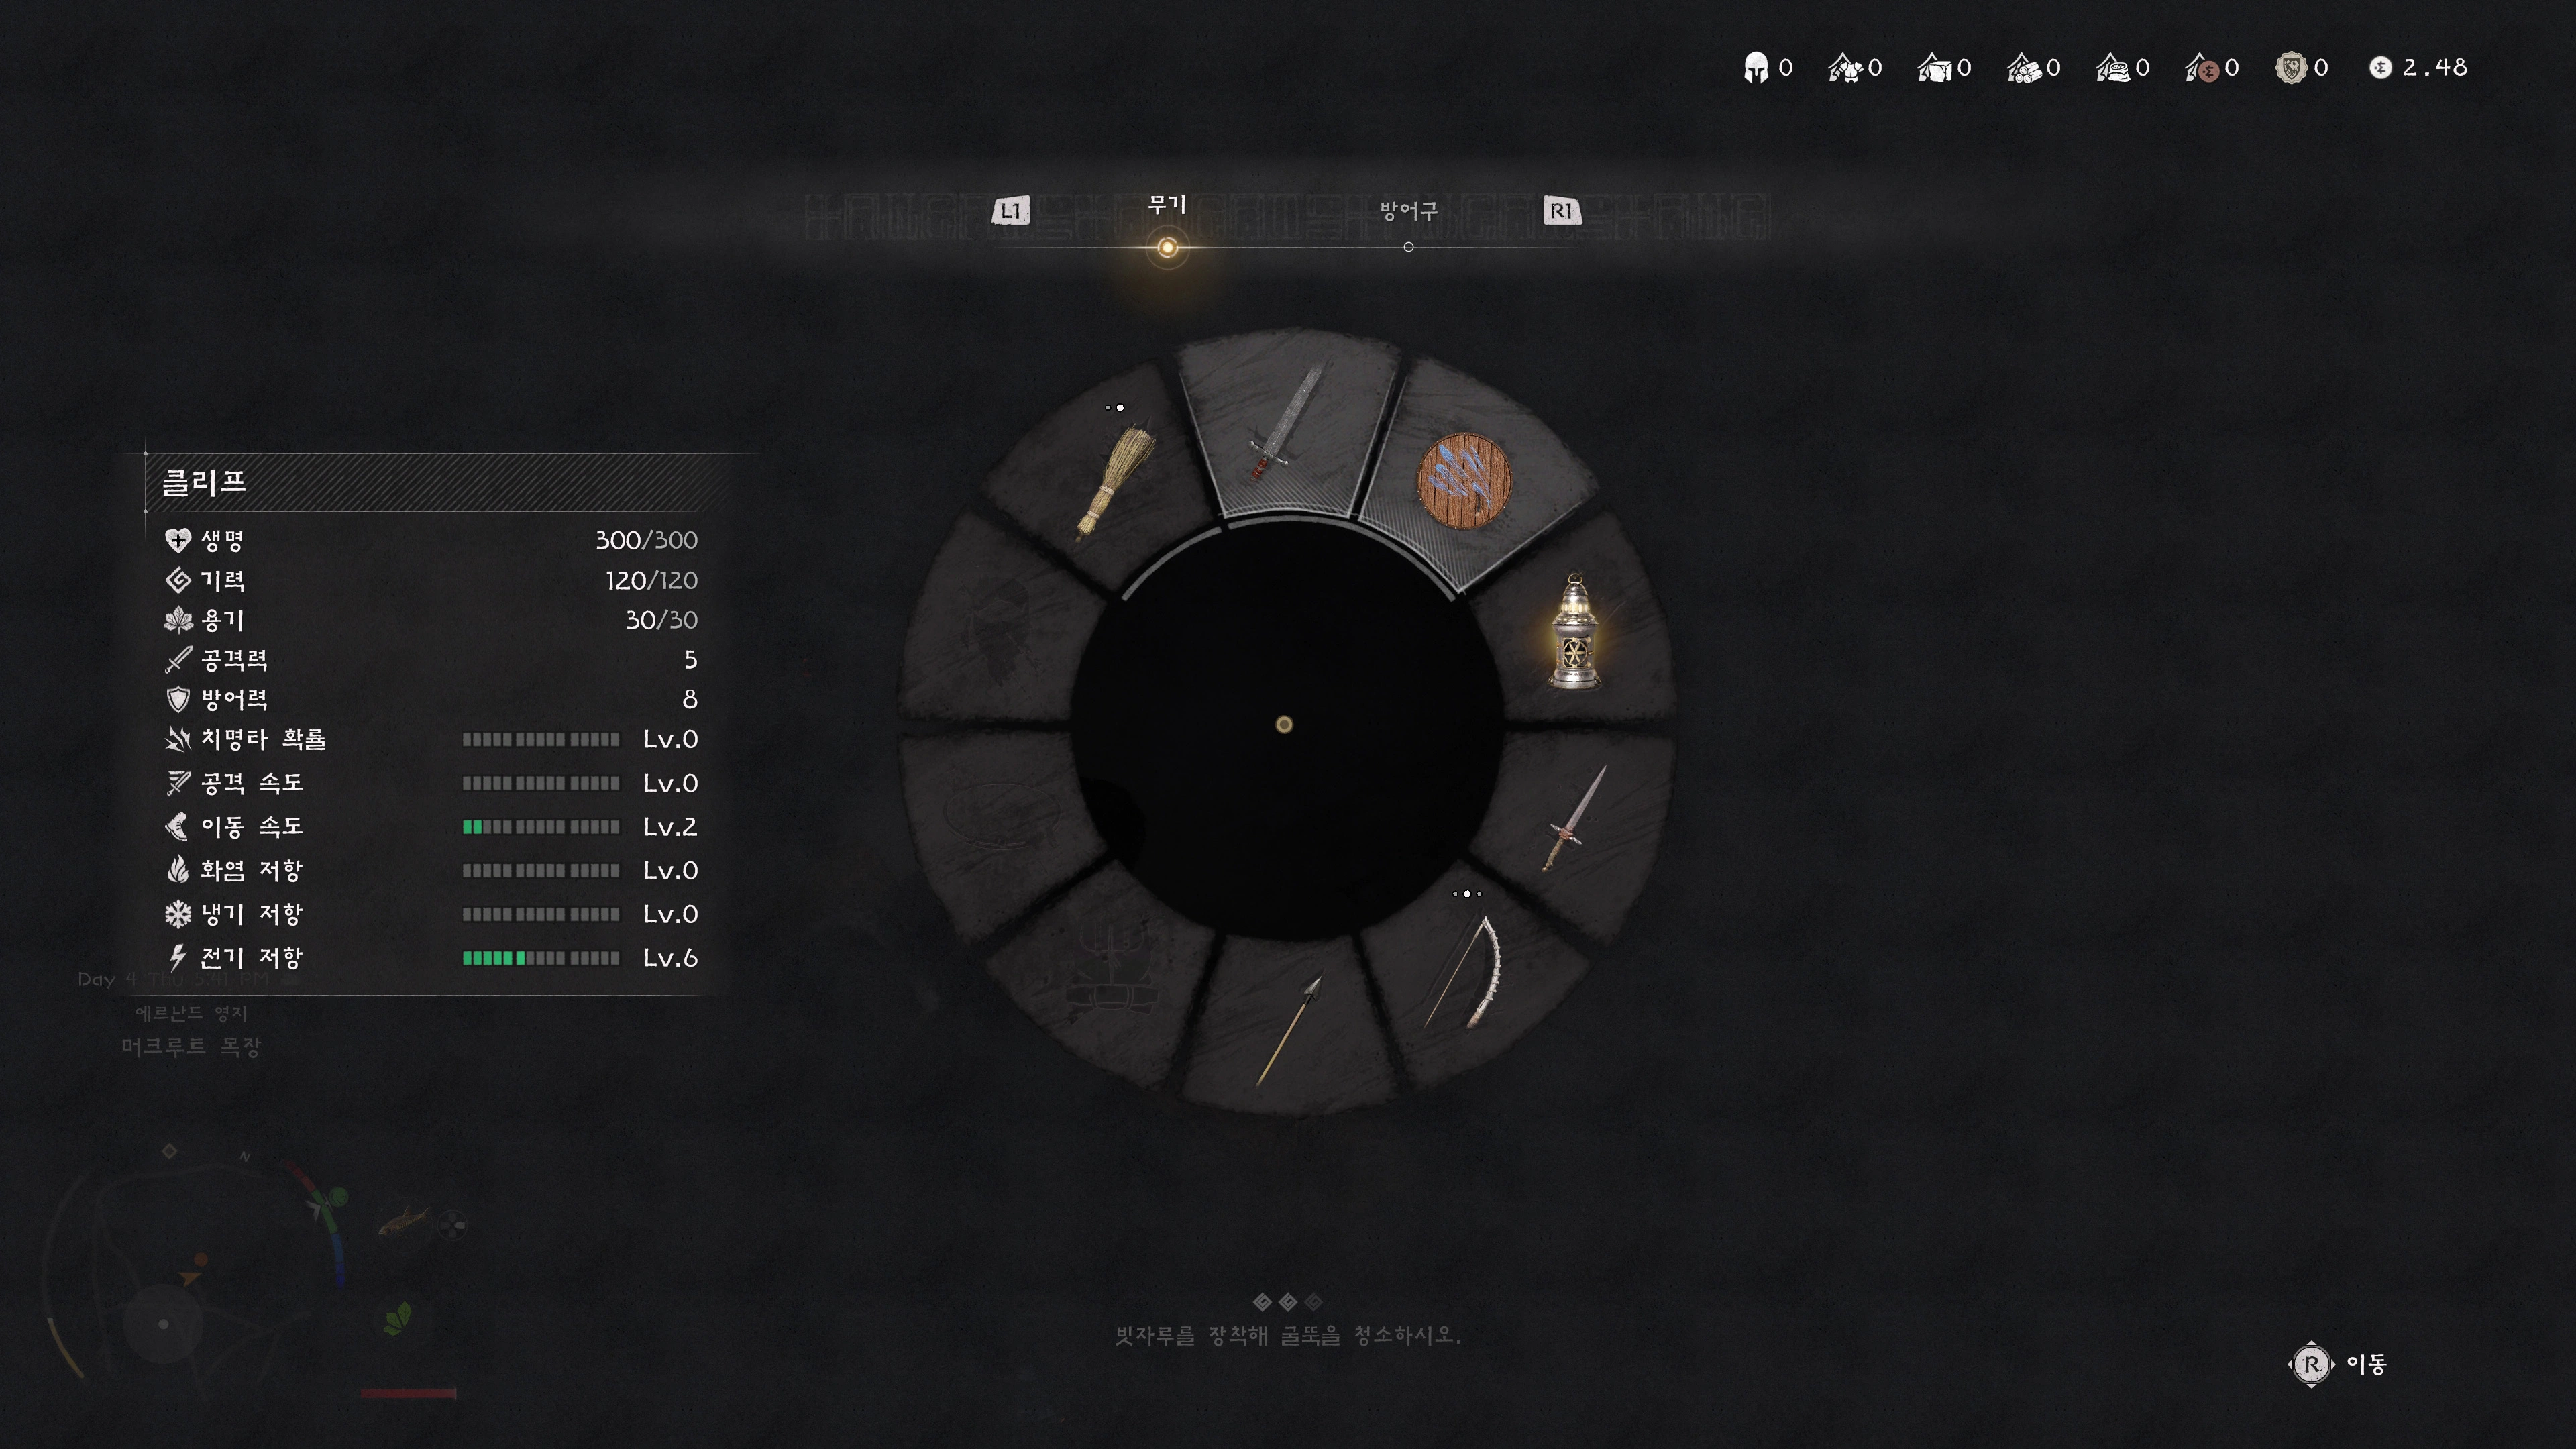Screen dimensions: 2576x1449
Task: Choose the round wooden shield slot
Action: (x=1464, y=481)
